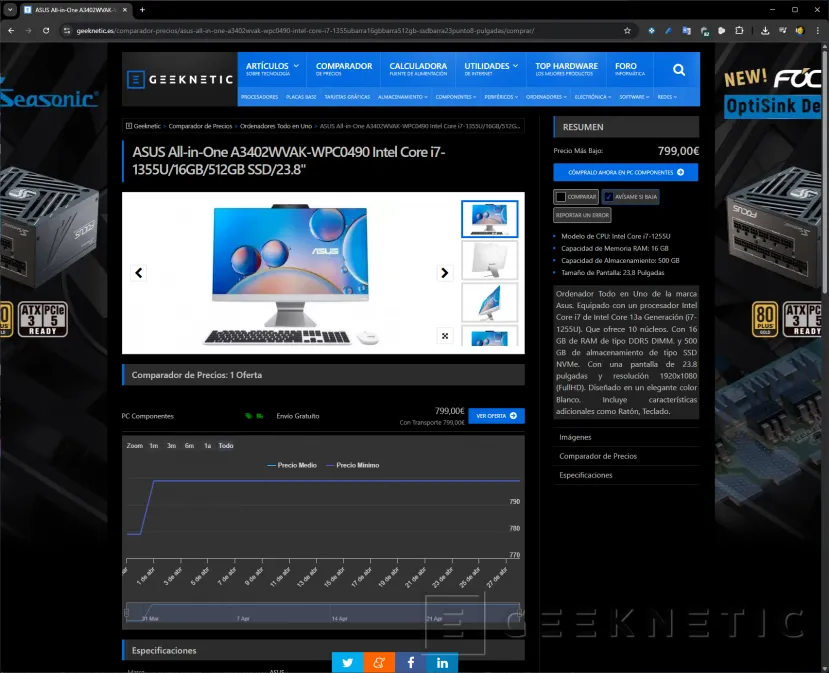Image resolution: width=829 pixels, height=673 pixels.
Task: Go to Placas Base category
Action: pos(301,97)
